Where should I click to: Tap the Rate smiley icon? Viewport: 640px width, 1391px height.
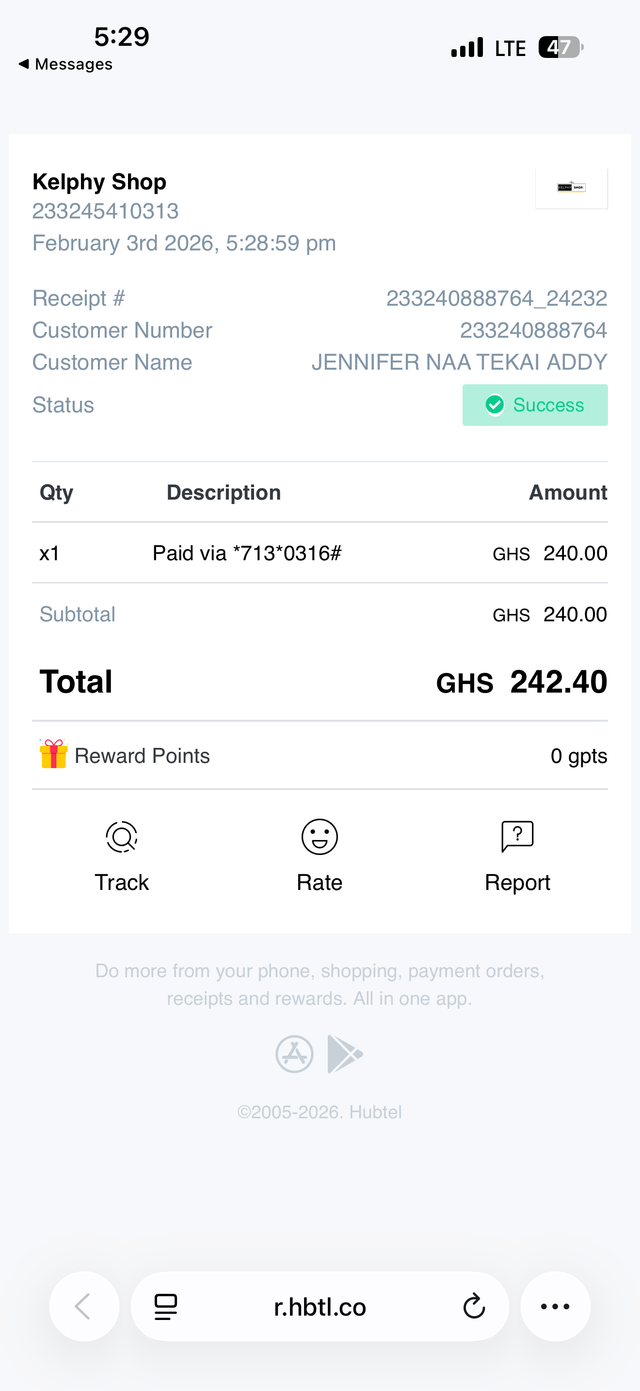point(319,836)
